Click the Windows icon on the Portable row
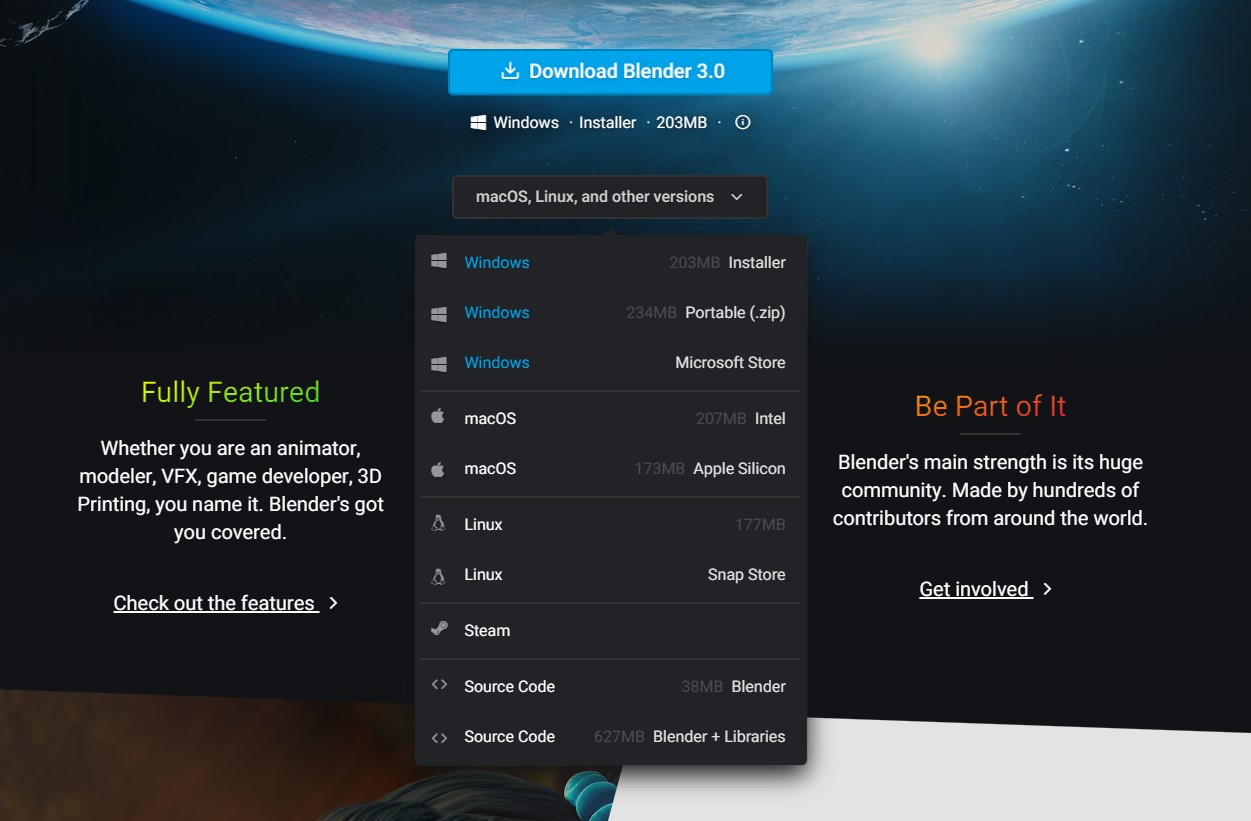1251x821 pixels. click(x=438, y=313)
